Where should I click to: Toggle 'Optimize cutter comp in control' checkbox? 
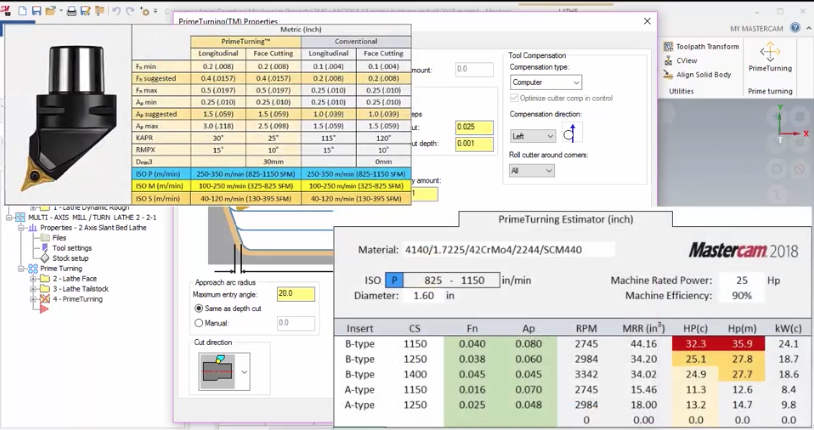click(514, 98)
